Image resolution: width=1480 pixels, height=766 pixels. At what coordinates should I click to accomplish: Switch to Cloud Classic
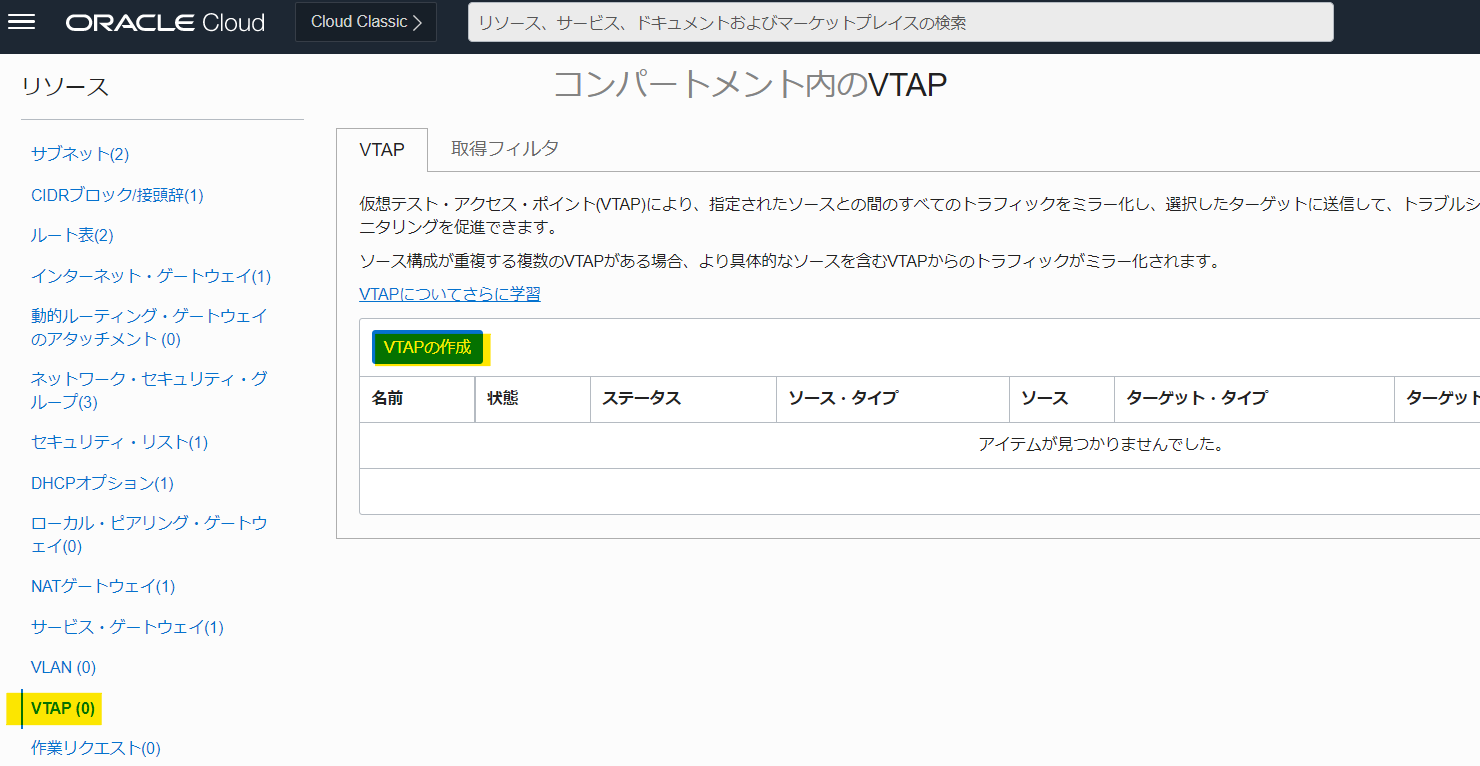click(x=366, y=22)
